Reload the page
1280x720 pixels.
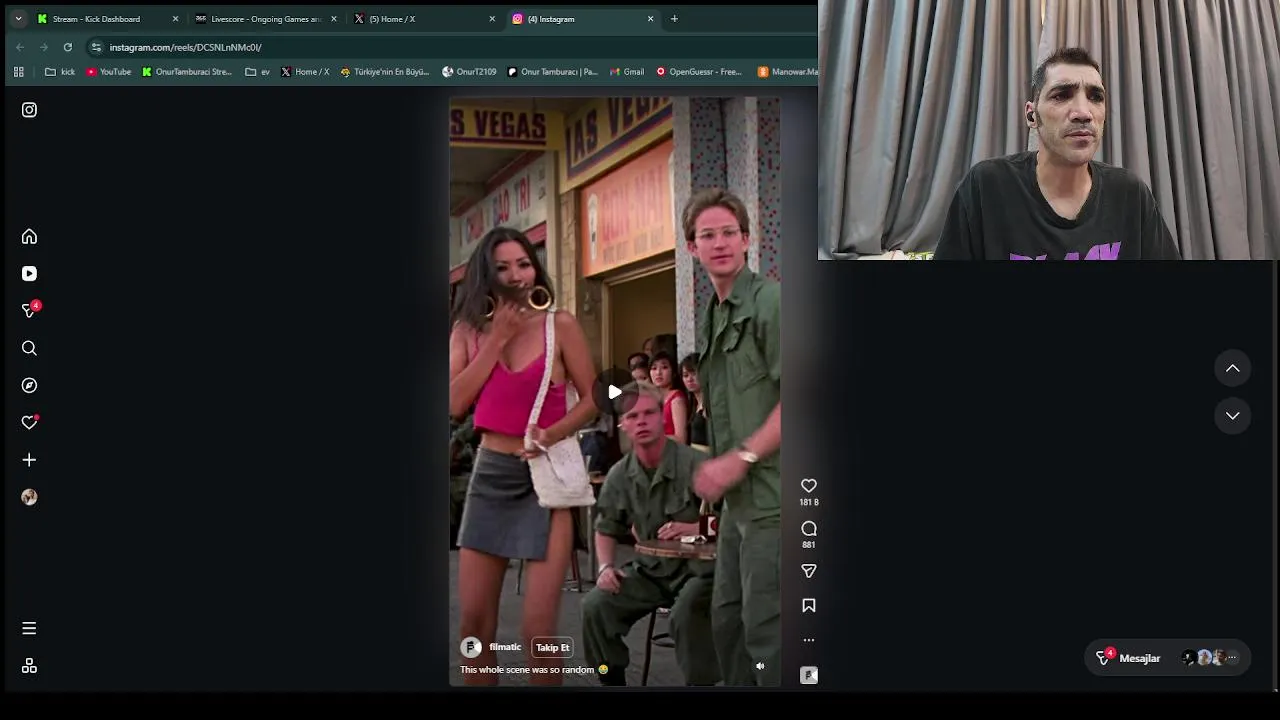coord(68,47)
